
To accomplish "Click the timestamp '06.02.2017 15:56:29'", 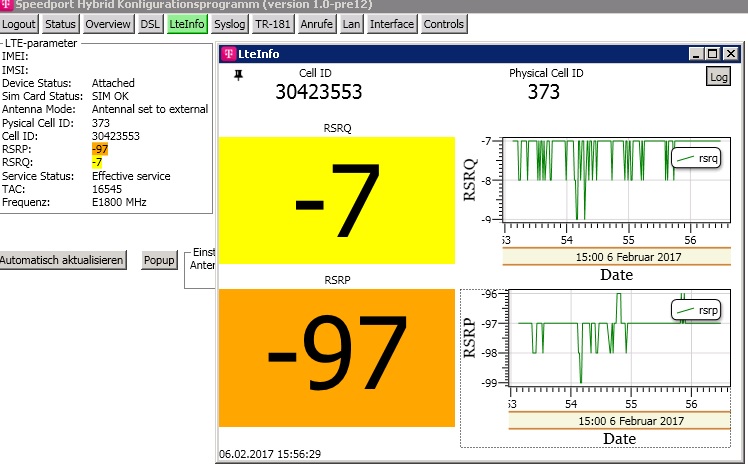I will [270, 454].
